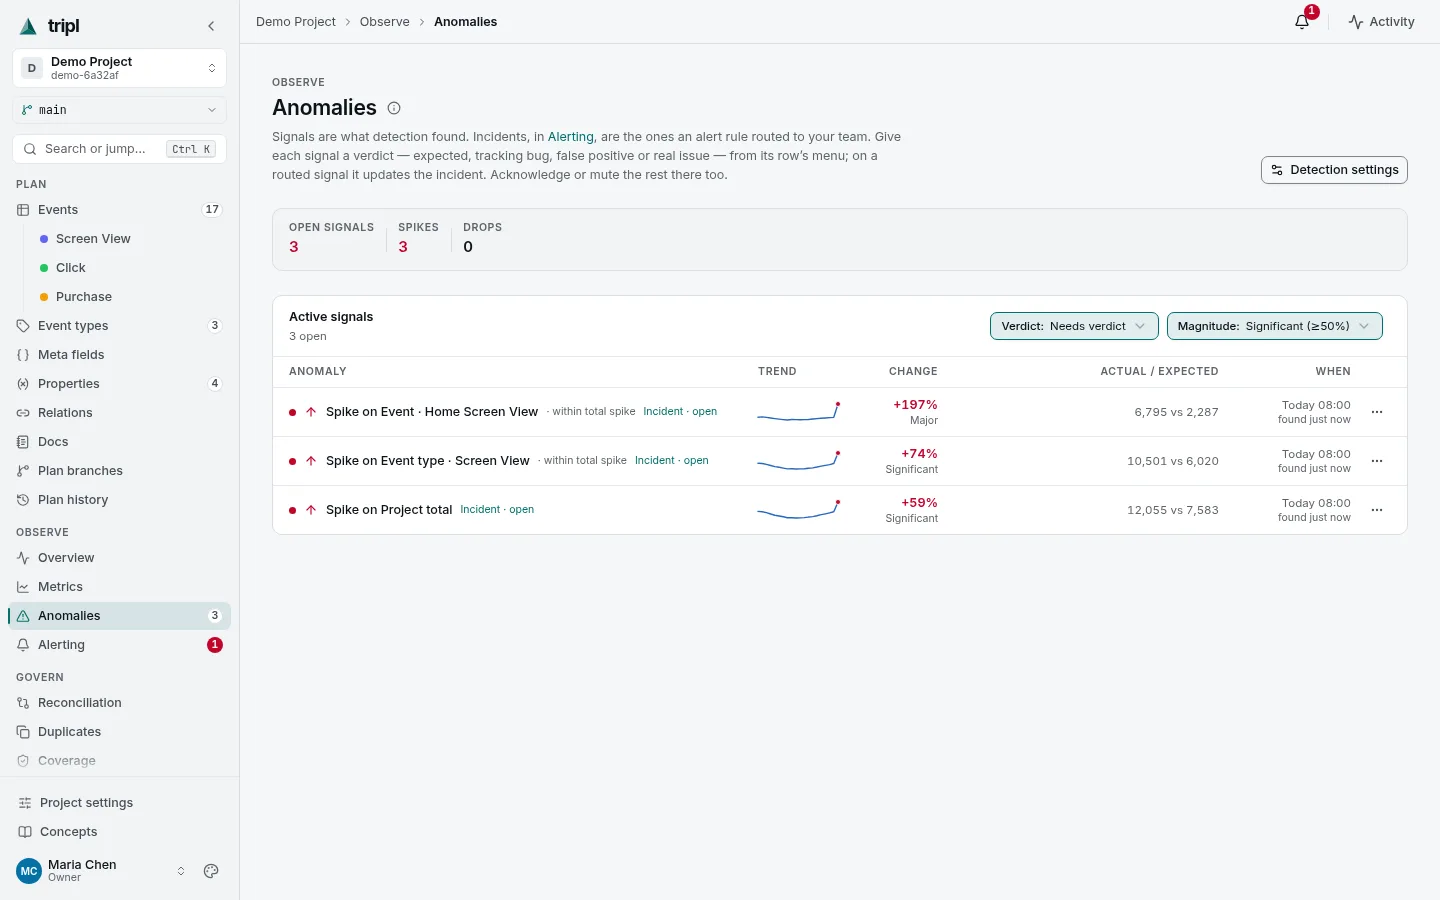This screenshot has height=900, width=1440.
Task: Collapse the sidebar with the chevron icon
Action: [x=211, y=26]
